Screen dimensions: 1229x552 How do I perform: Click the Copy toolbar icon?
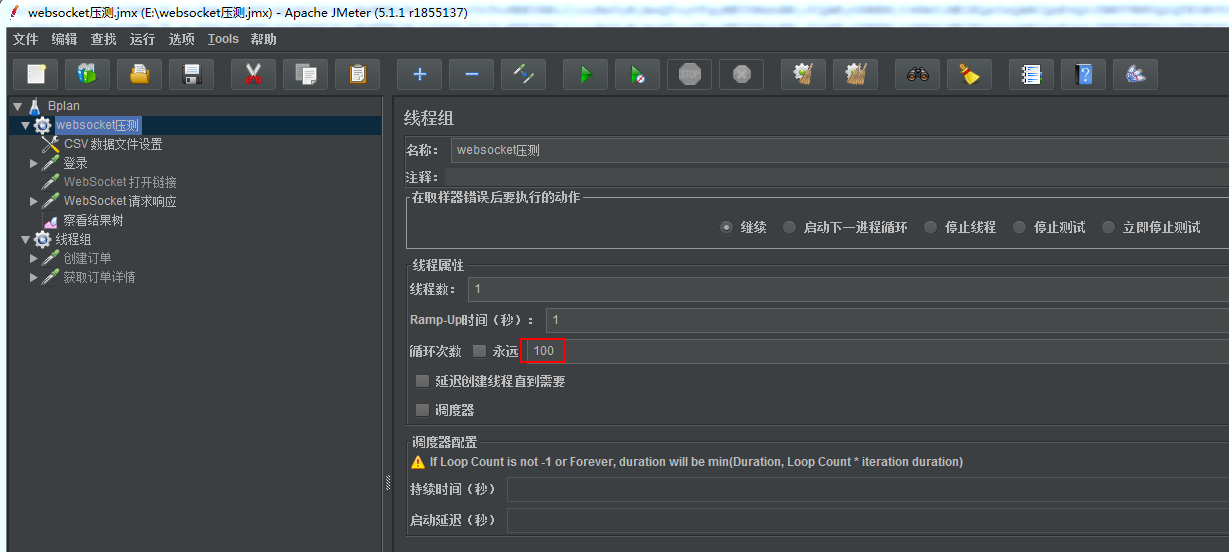[x=306, y=74]
